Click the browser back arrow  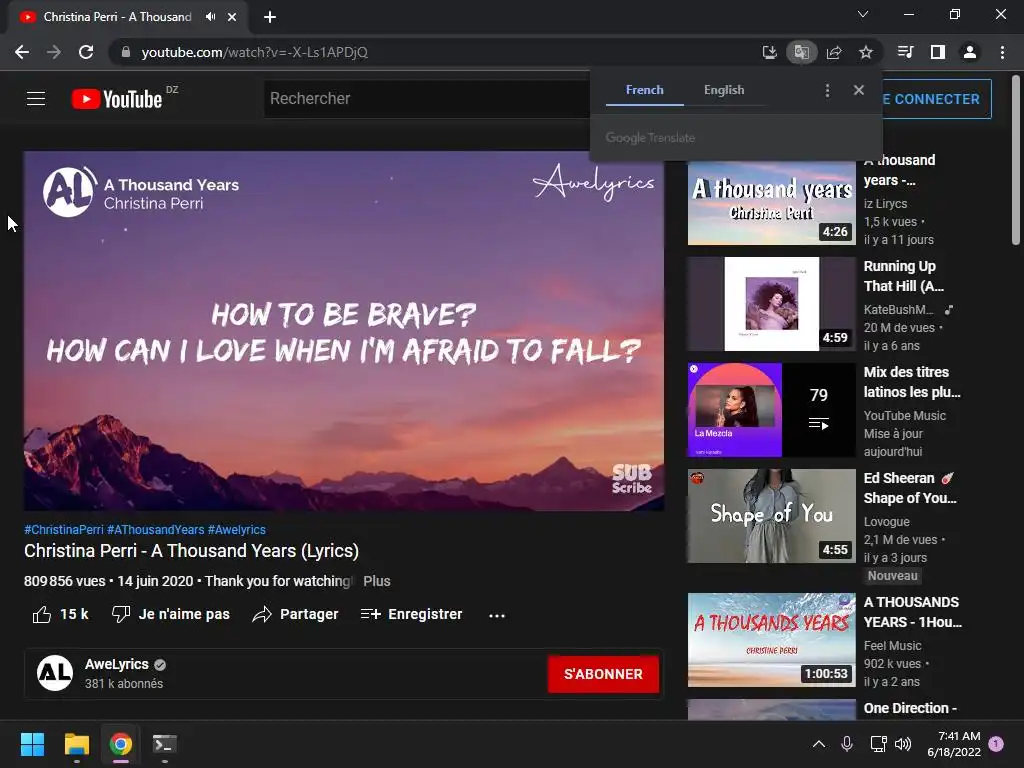coord(22,52)
